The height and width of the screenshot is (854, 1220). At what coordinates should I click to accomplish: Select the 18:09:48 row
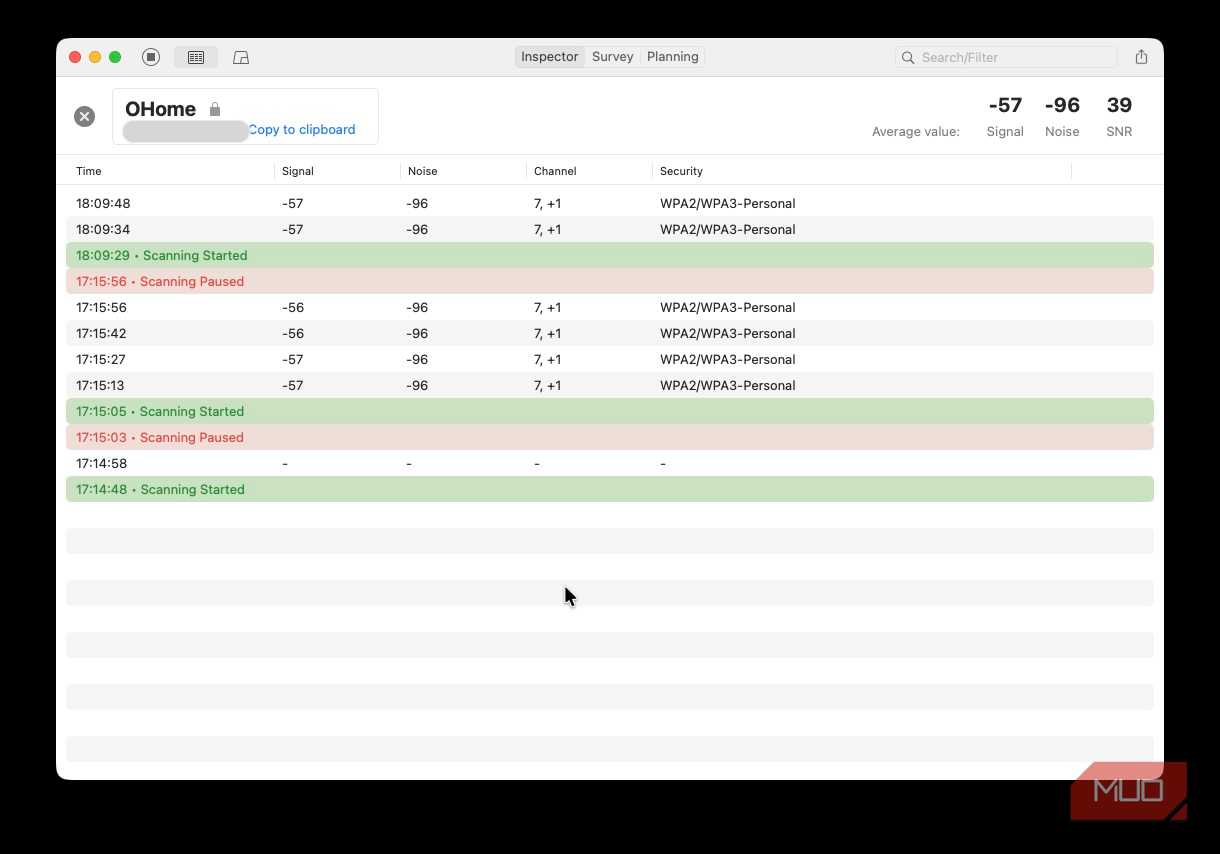tap(610, 203)
